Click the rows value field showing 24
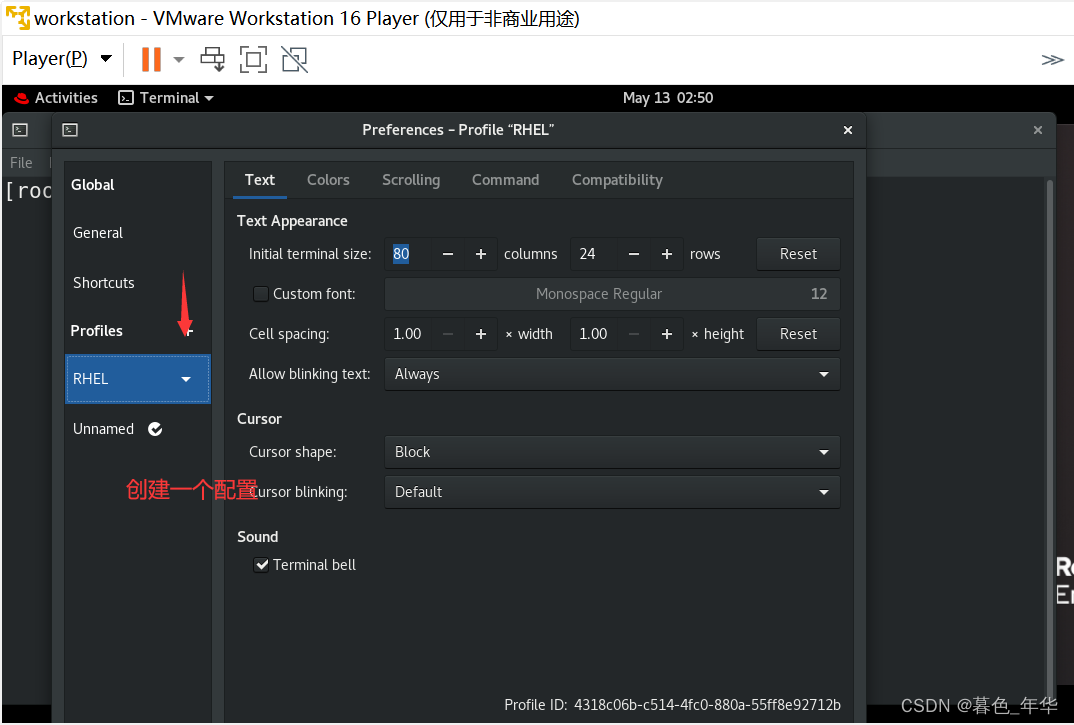The height and width of the screenshot is (725, 1074). click(x=594, y=254)
